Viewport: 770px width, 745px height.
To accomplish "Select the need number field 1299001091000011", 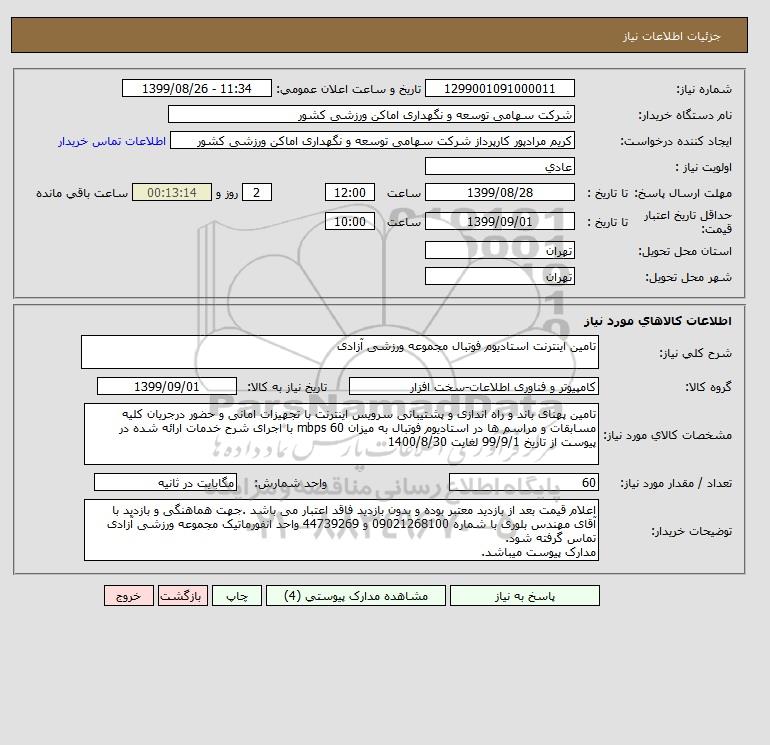I will pyautogui.click(x=499, y=88).
